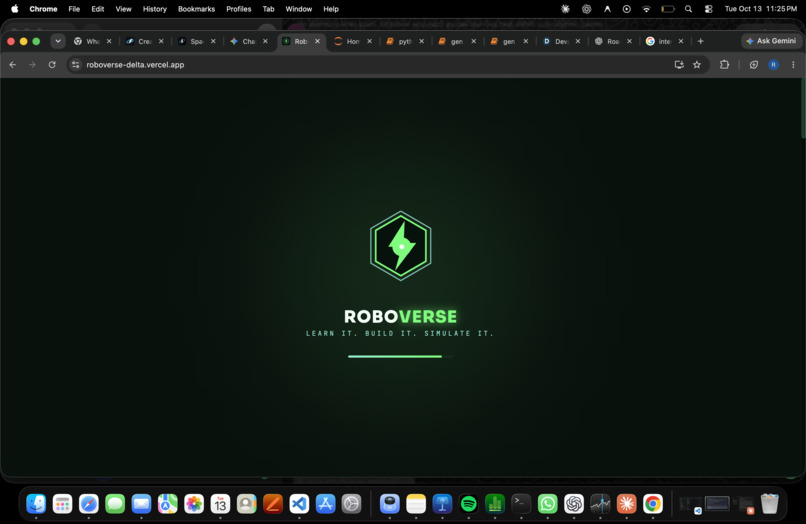Click the date and time 'Tue Oct 13 11:25 PM'
Screen dimensions: 806x524
(761, 9)
